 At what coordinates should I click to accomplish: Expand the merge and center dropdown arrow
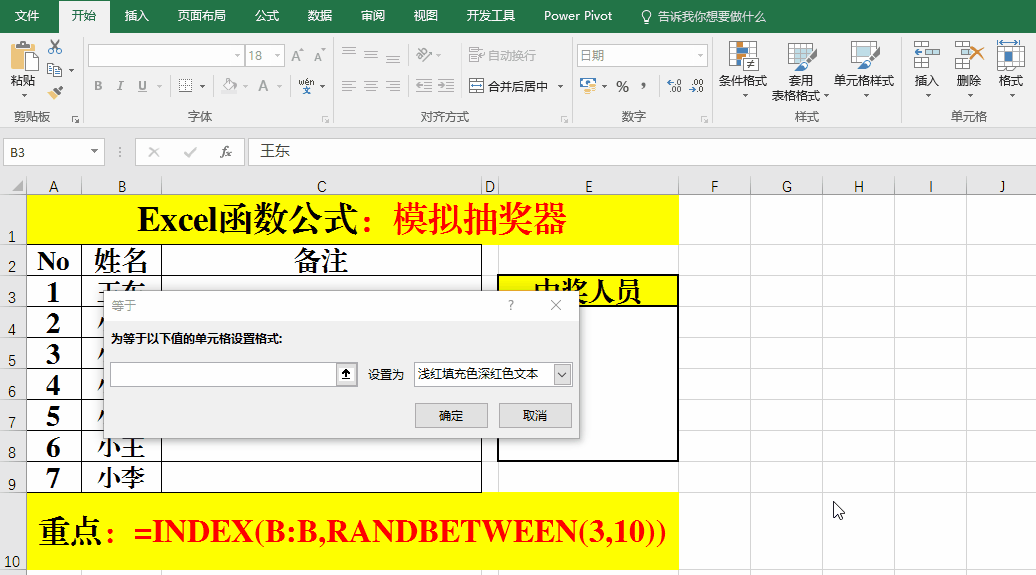pyautogui.click(x=560, y=86)
